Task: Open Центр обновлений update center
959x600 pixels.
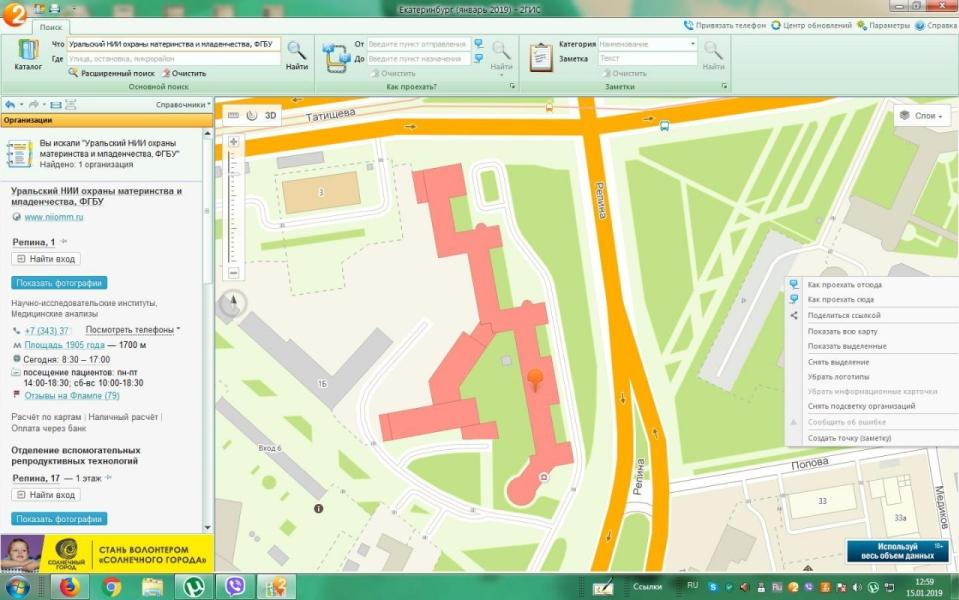Action: point(817,25)
